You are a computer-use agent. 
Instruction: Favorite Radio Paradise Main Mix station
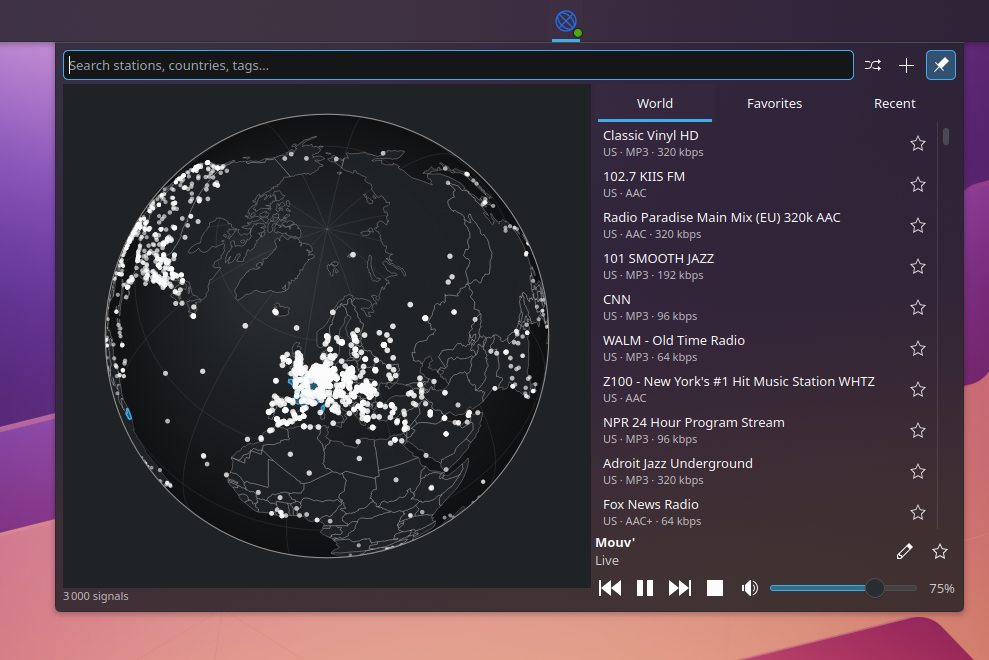point(918,225)
